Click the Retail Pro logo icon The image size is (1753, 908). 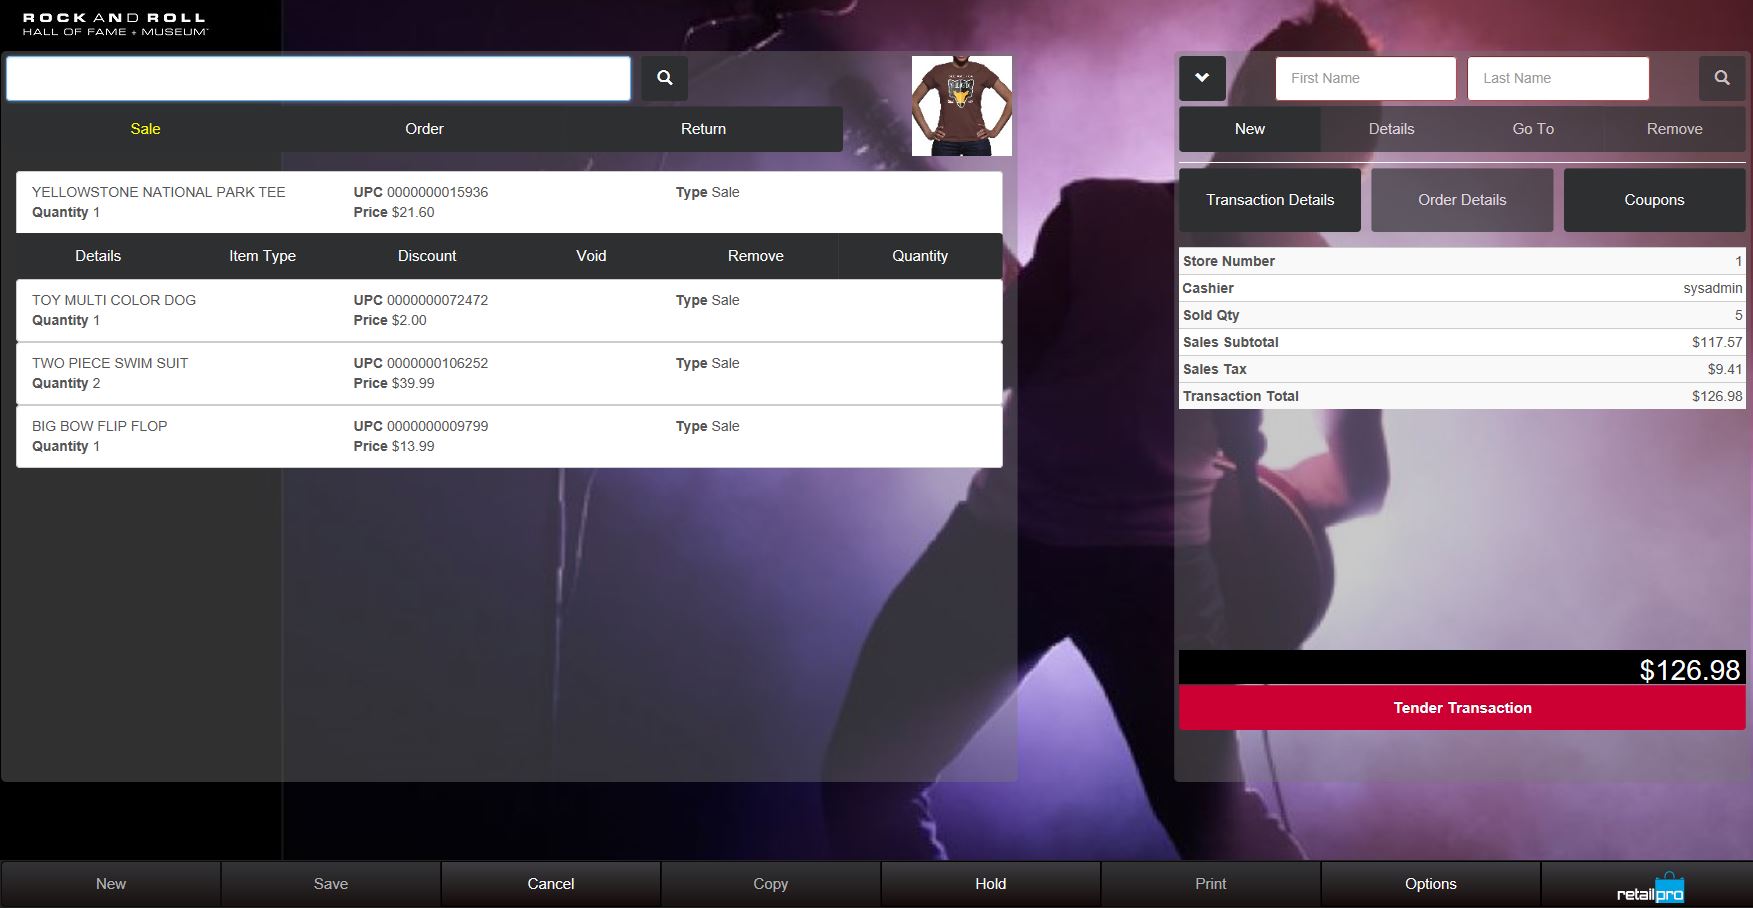click(1649, 888)
